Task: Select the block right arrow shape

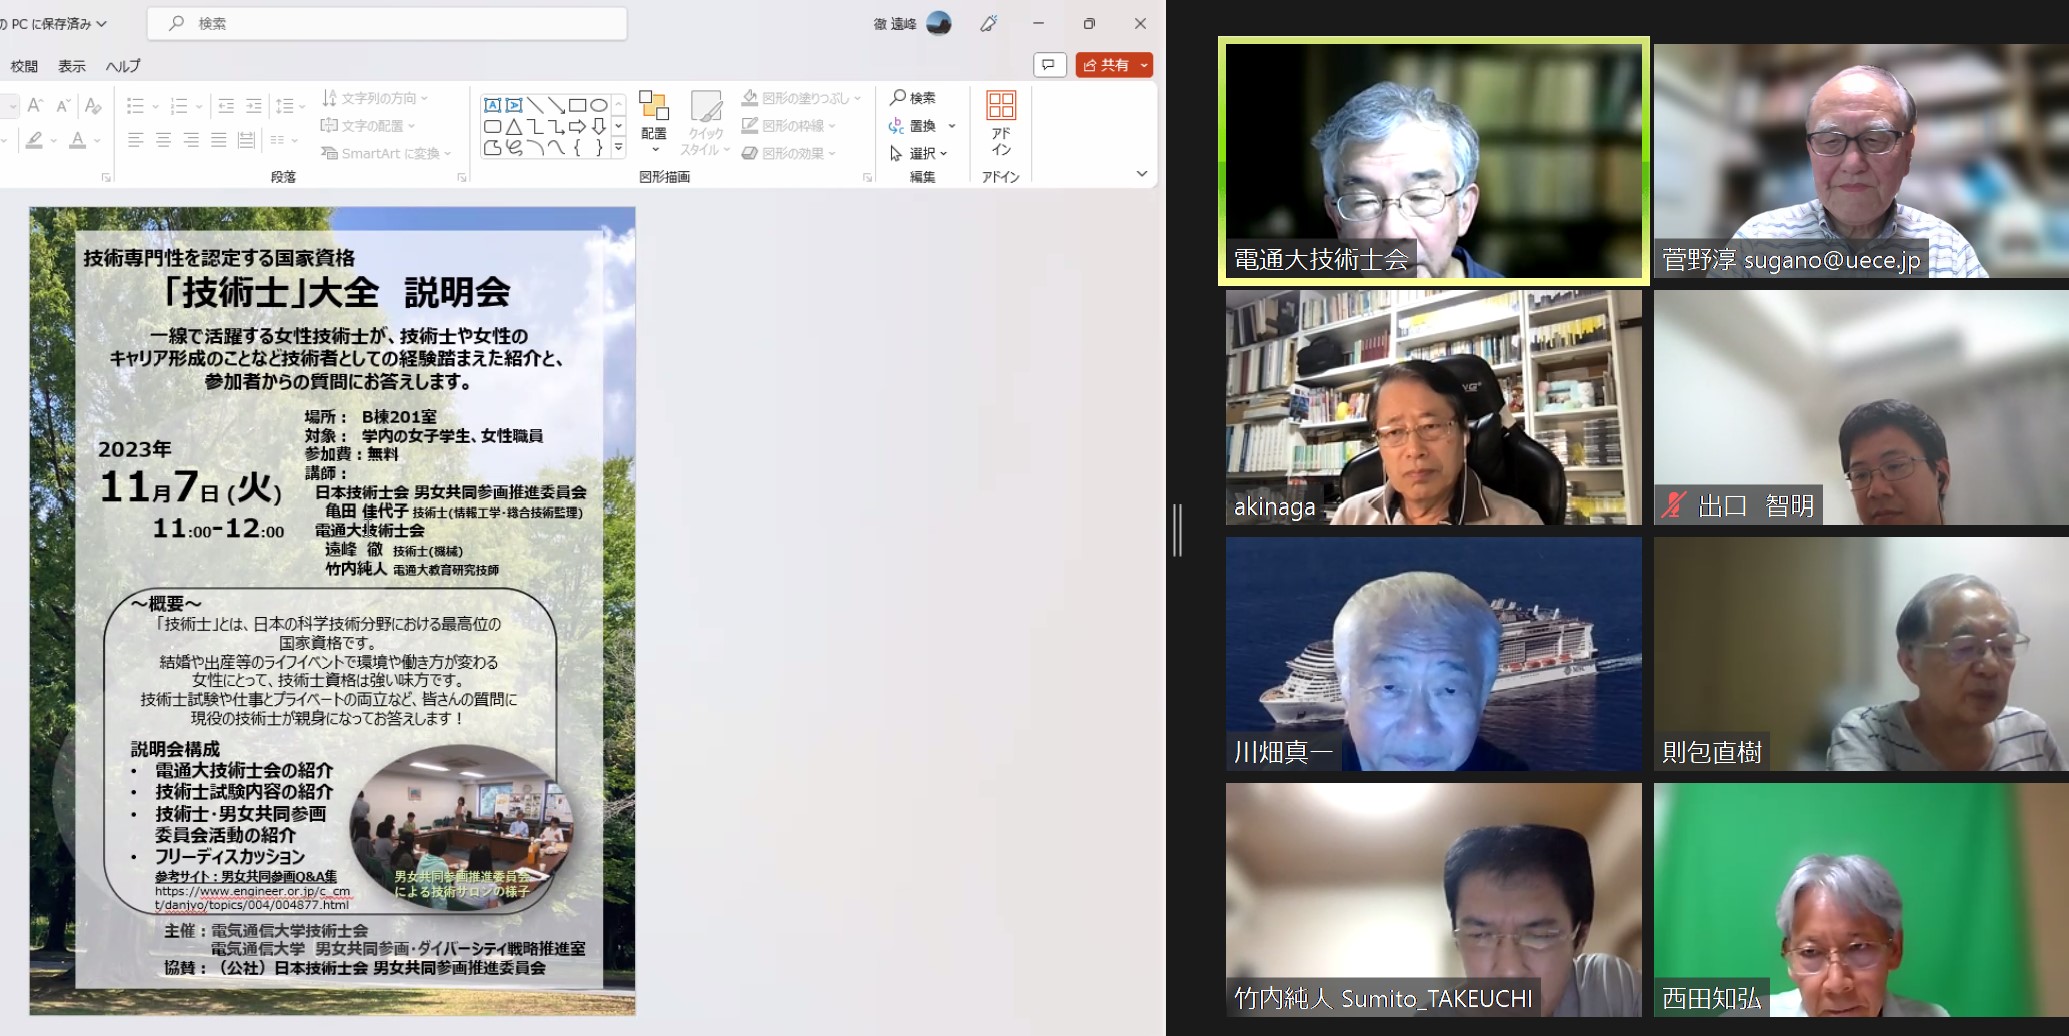Action: tap(577, 127)
